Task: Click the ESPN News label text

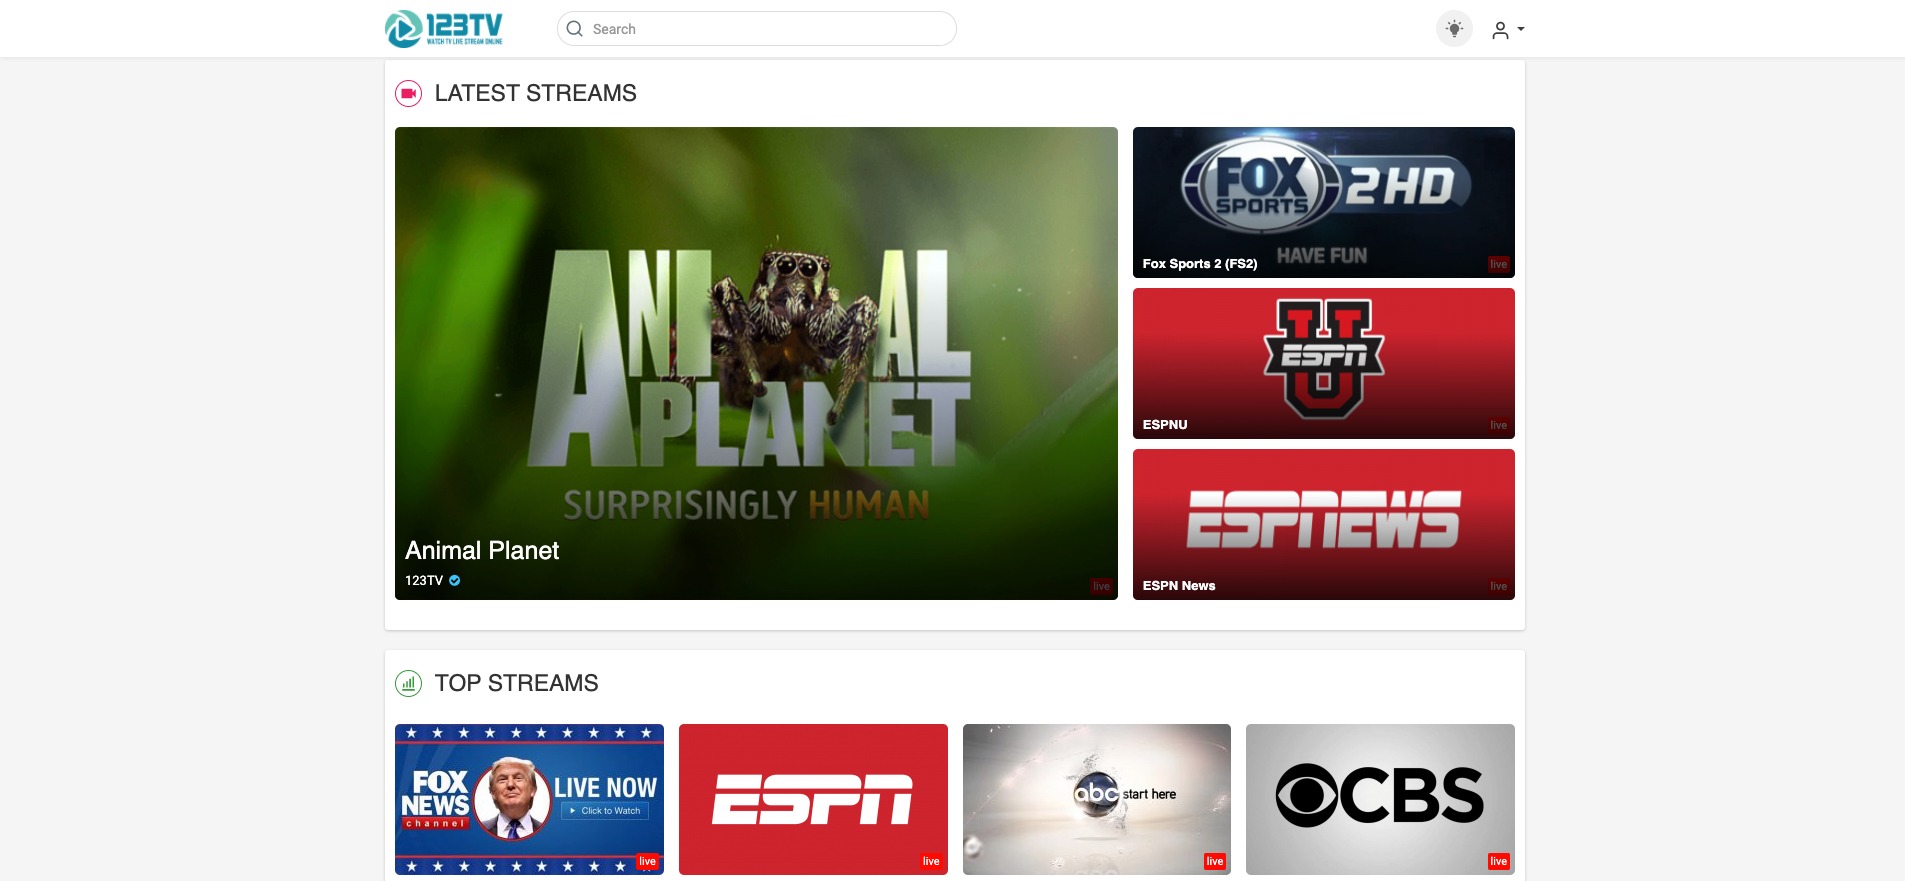Action: click(x=1179, y=586)
